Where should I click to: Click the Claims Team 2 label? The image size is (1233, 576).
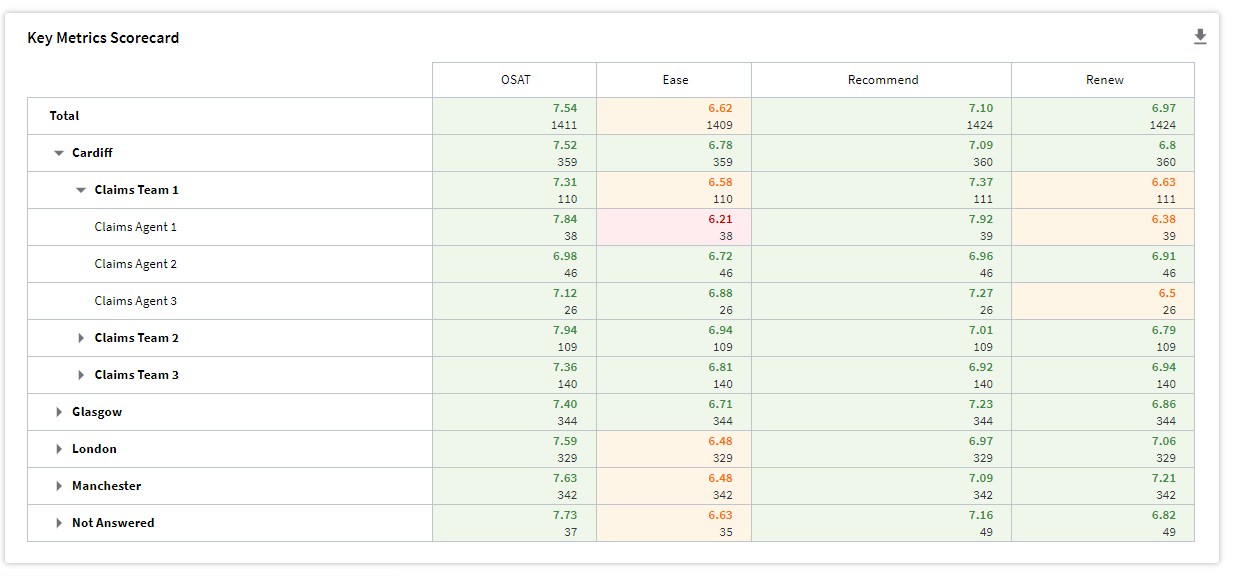[137, 338]
